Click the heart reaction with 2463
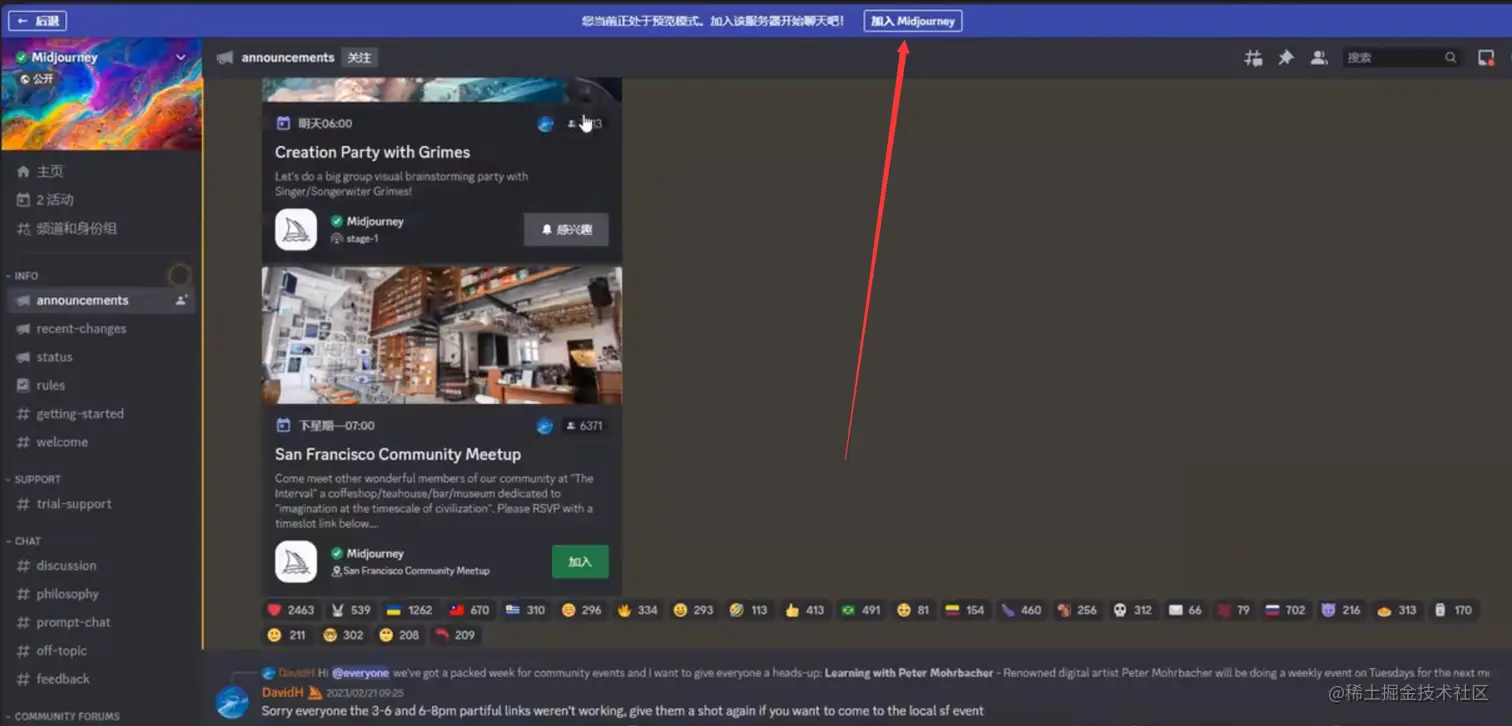Viewport: 1512px width, 726px height. coord(290,610)
